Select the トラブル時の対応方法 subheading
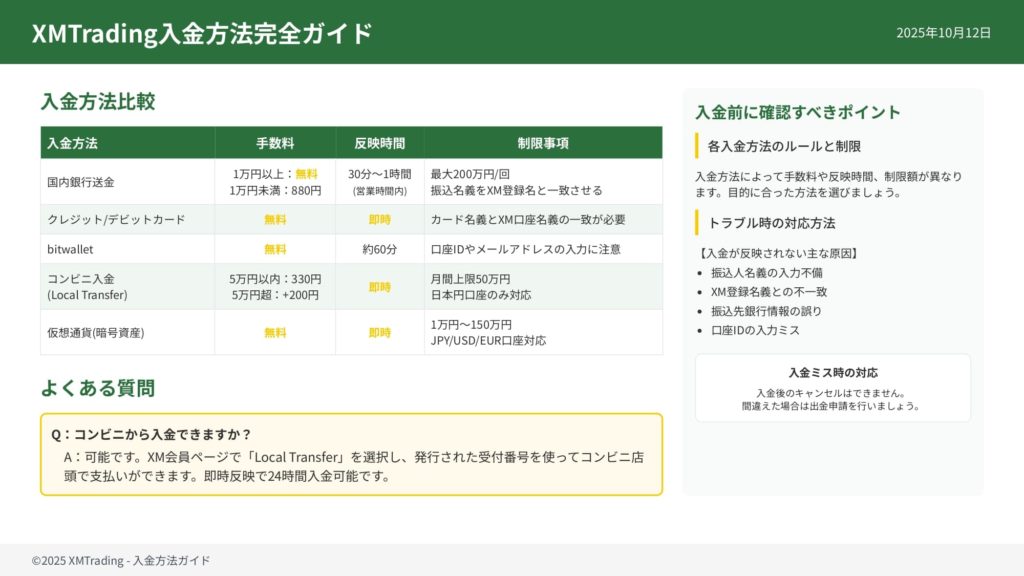 pyautogui.click(x=771, y=223)
